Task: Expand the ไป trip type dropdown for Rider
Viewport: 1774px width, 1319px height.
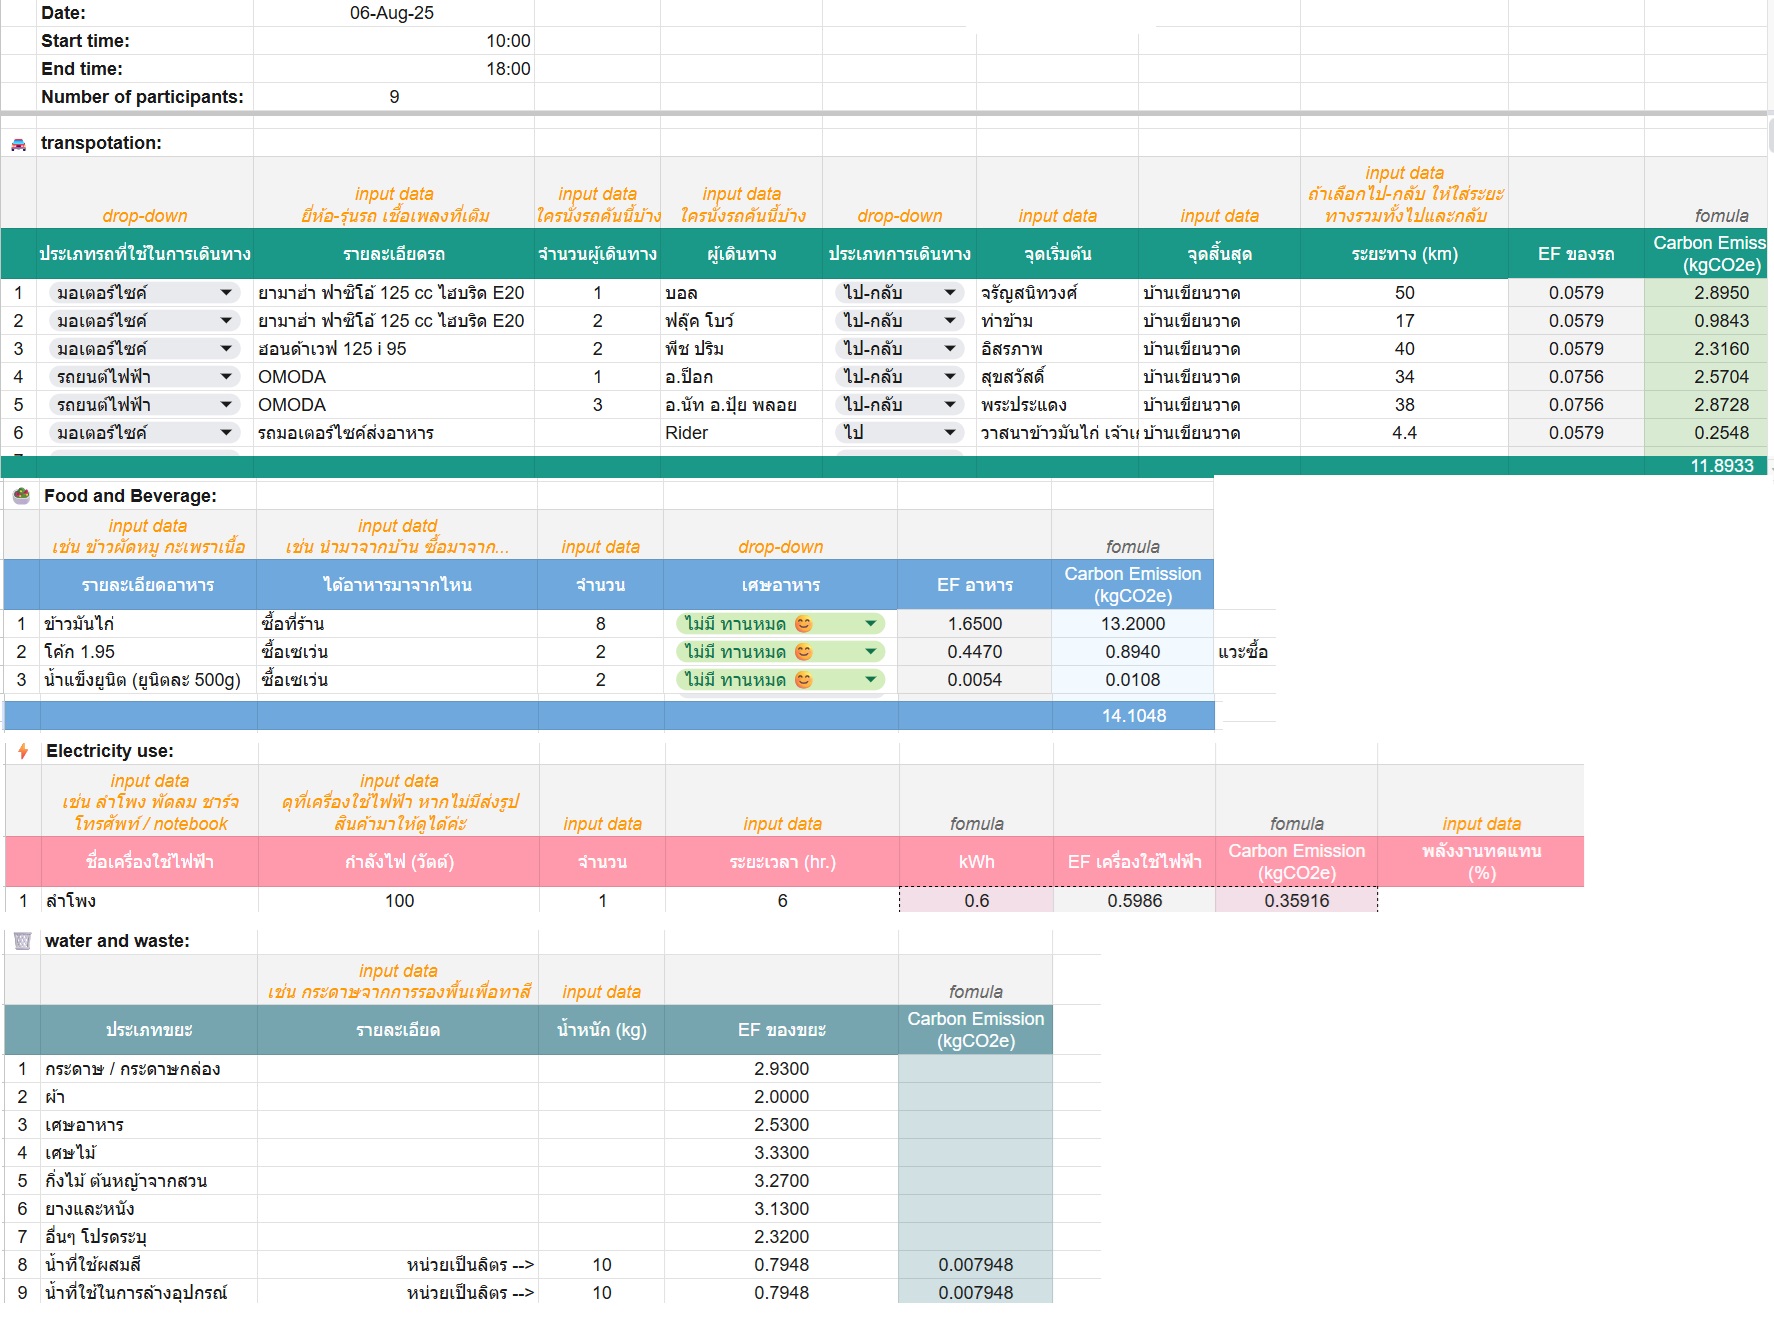Action: [x=949, y=433]
